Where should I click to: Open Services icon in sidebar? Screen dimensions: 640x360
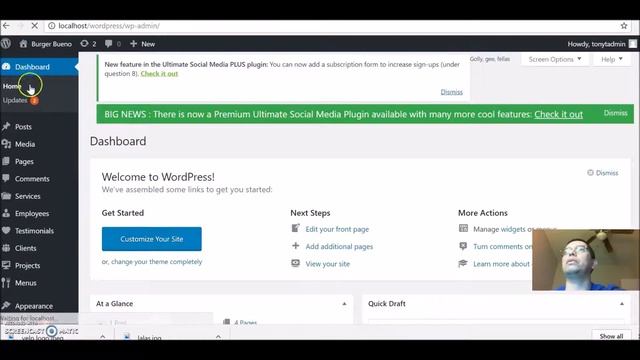6,196
